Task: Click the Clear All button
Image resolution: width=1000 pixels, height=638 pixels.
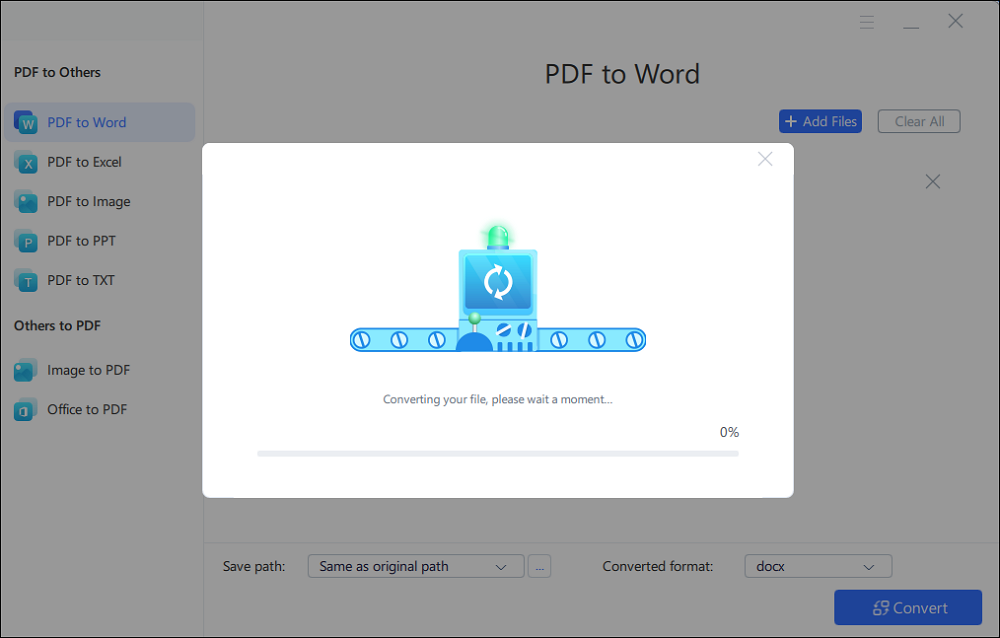Action: coord(918,120)
